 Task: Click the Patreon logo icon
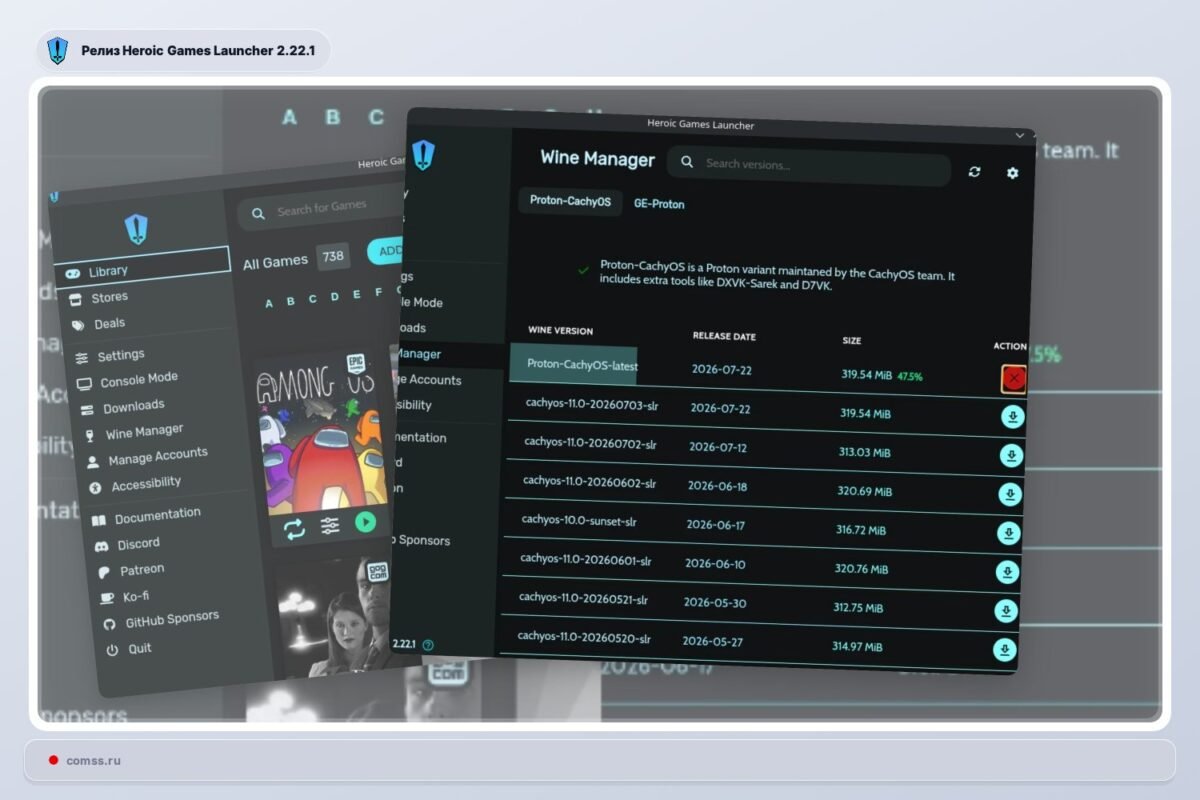coord(103,573)
